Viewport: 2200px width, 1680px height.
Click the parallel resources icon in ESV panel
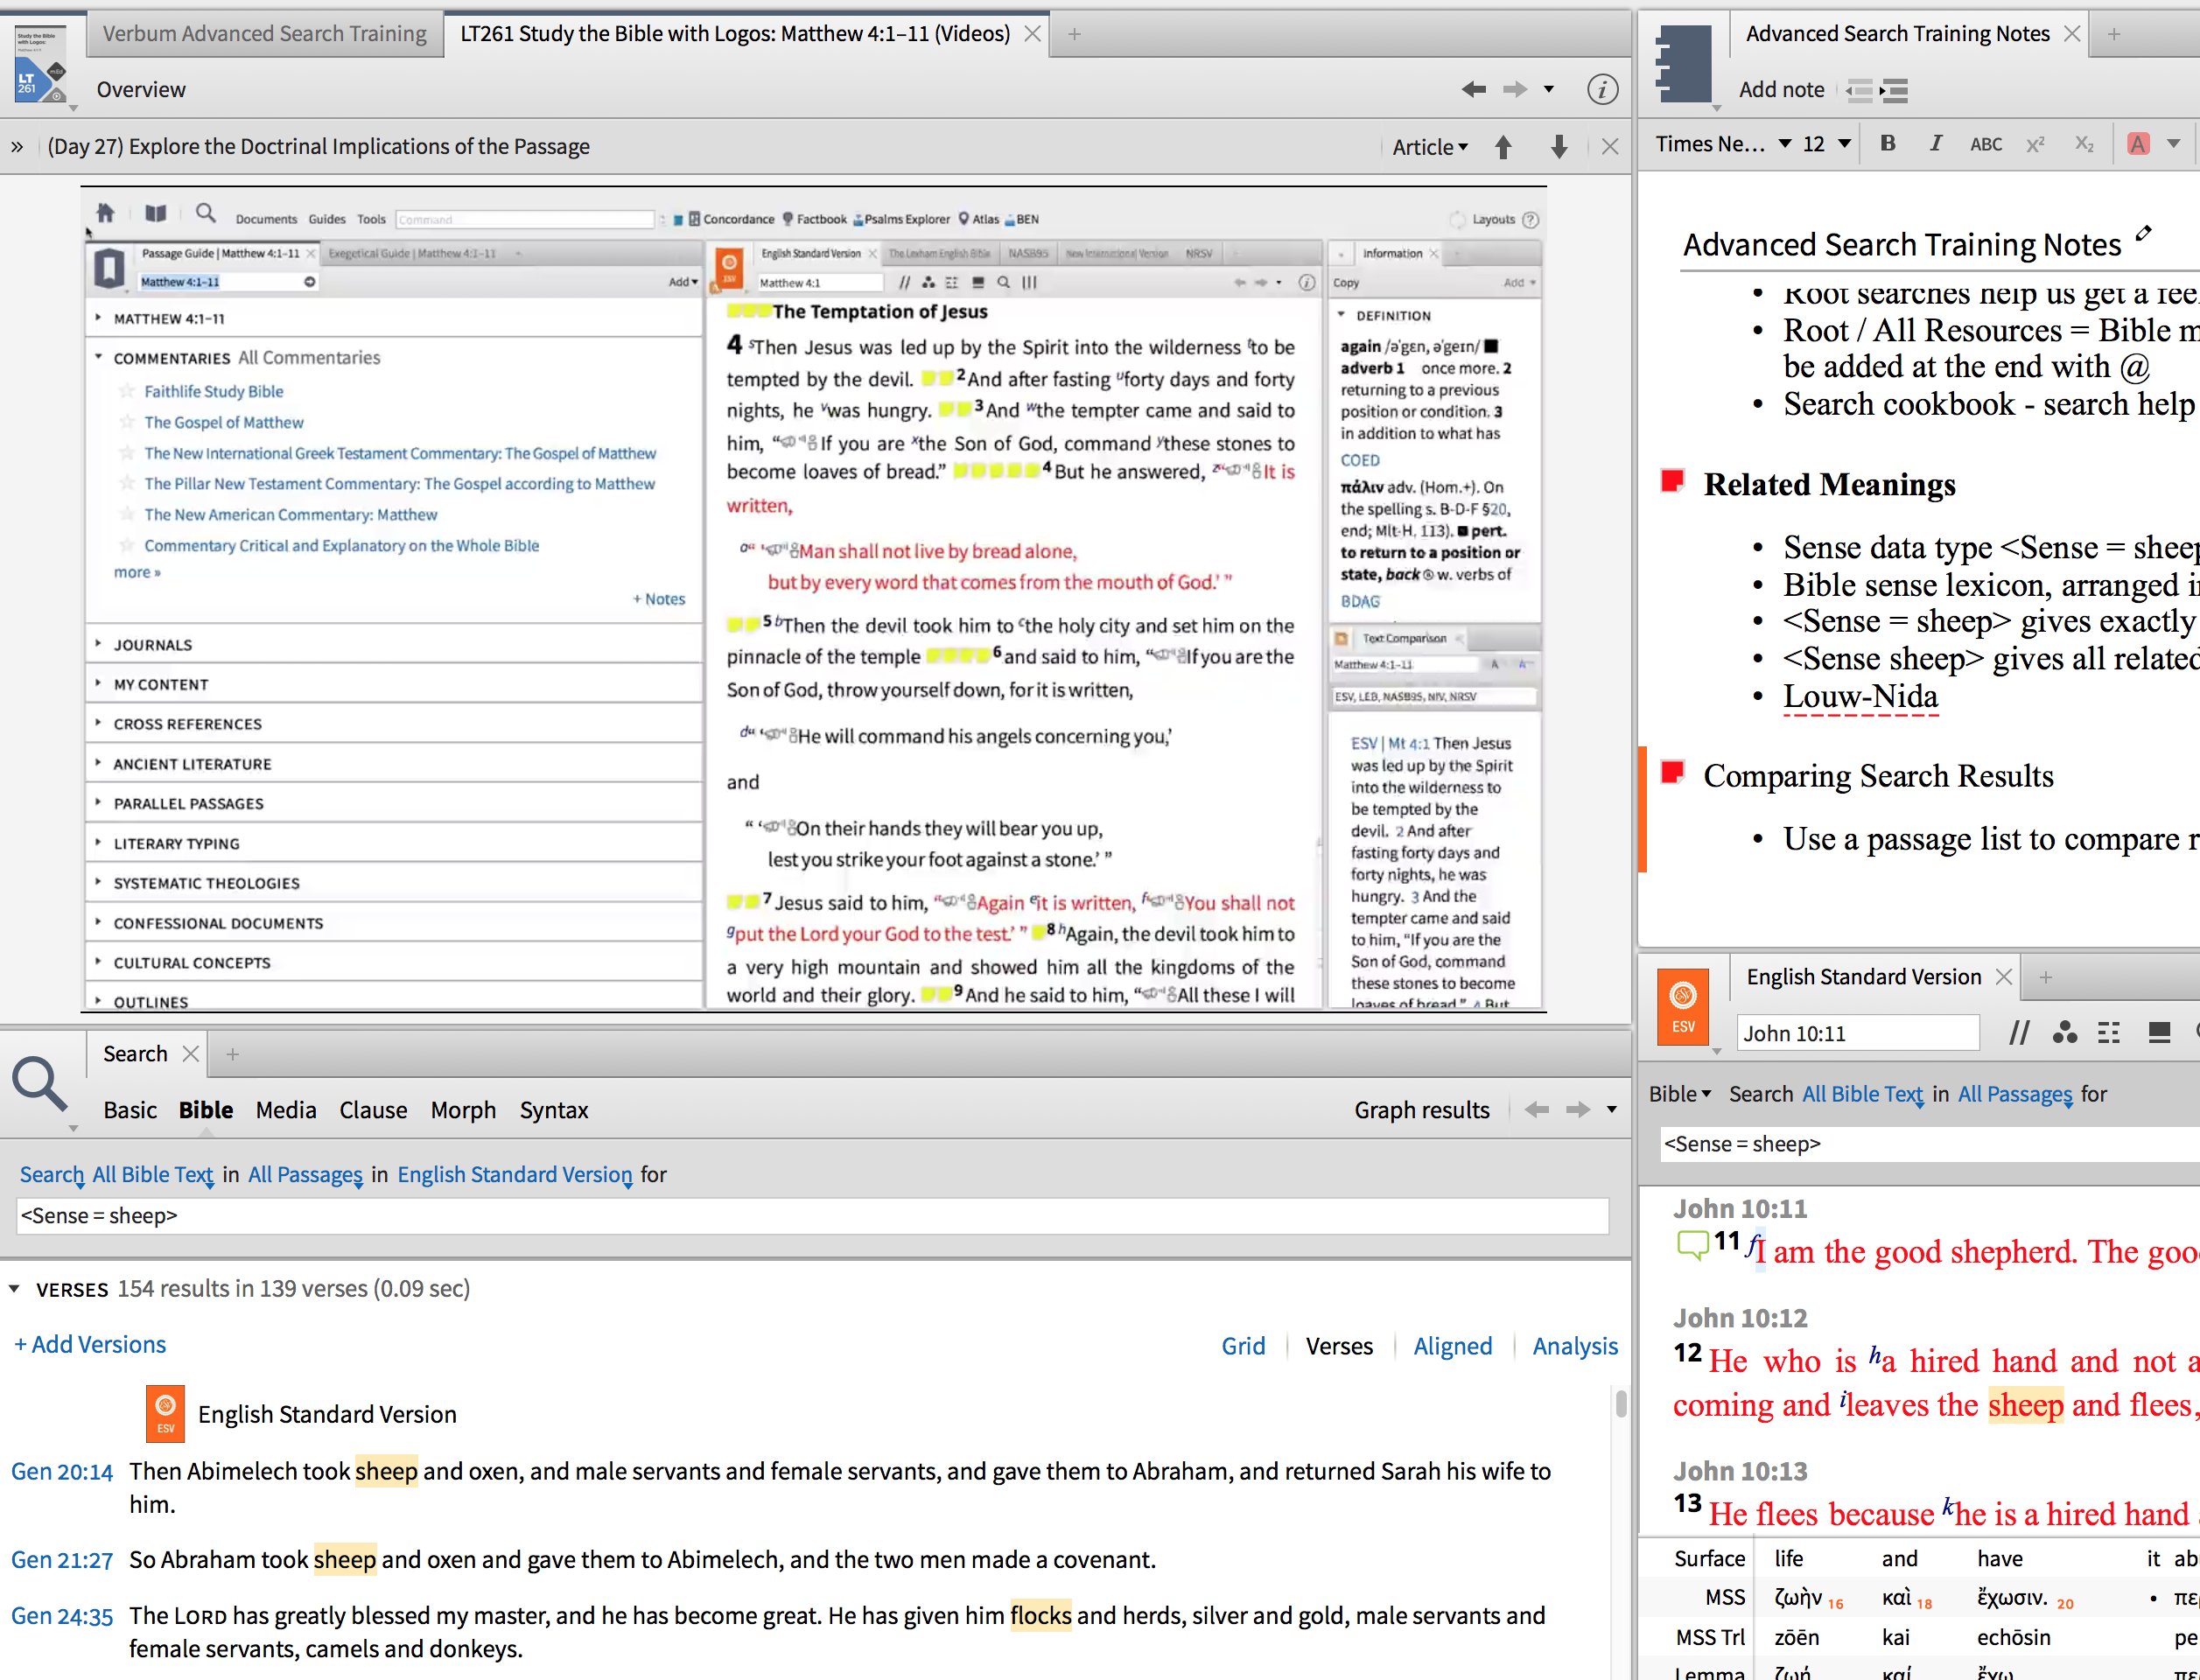pyautogui.click(x=2019, y=1033)
